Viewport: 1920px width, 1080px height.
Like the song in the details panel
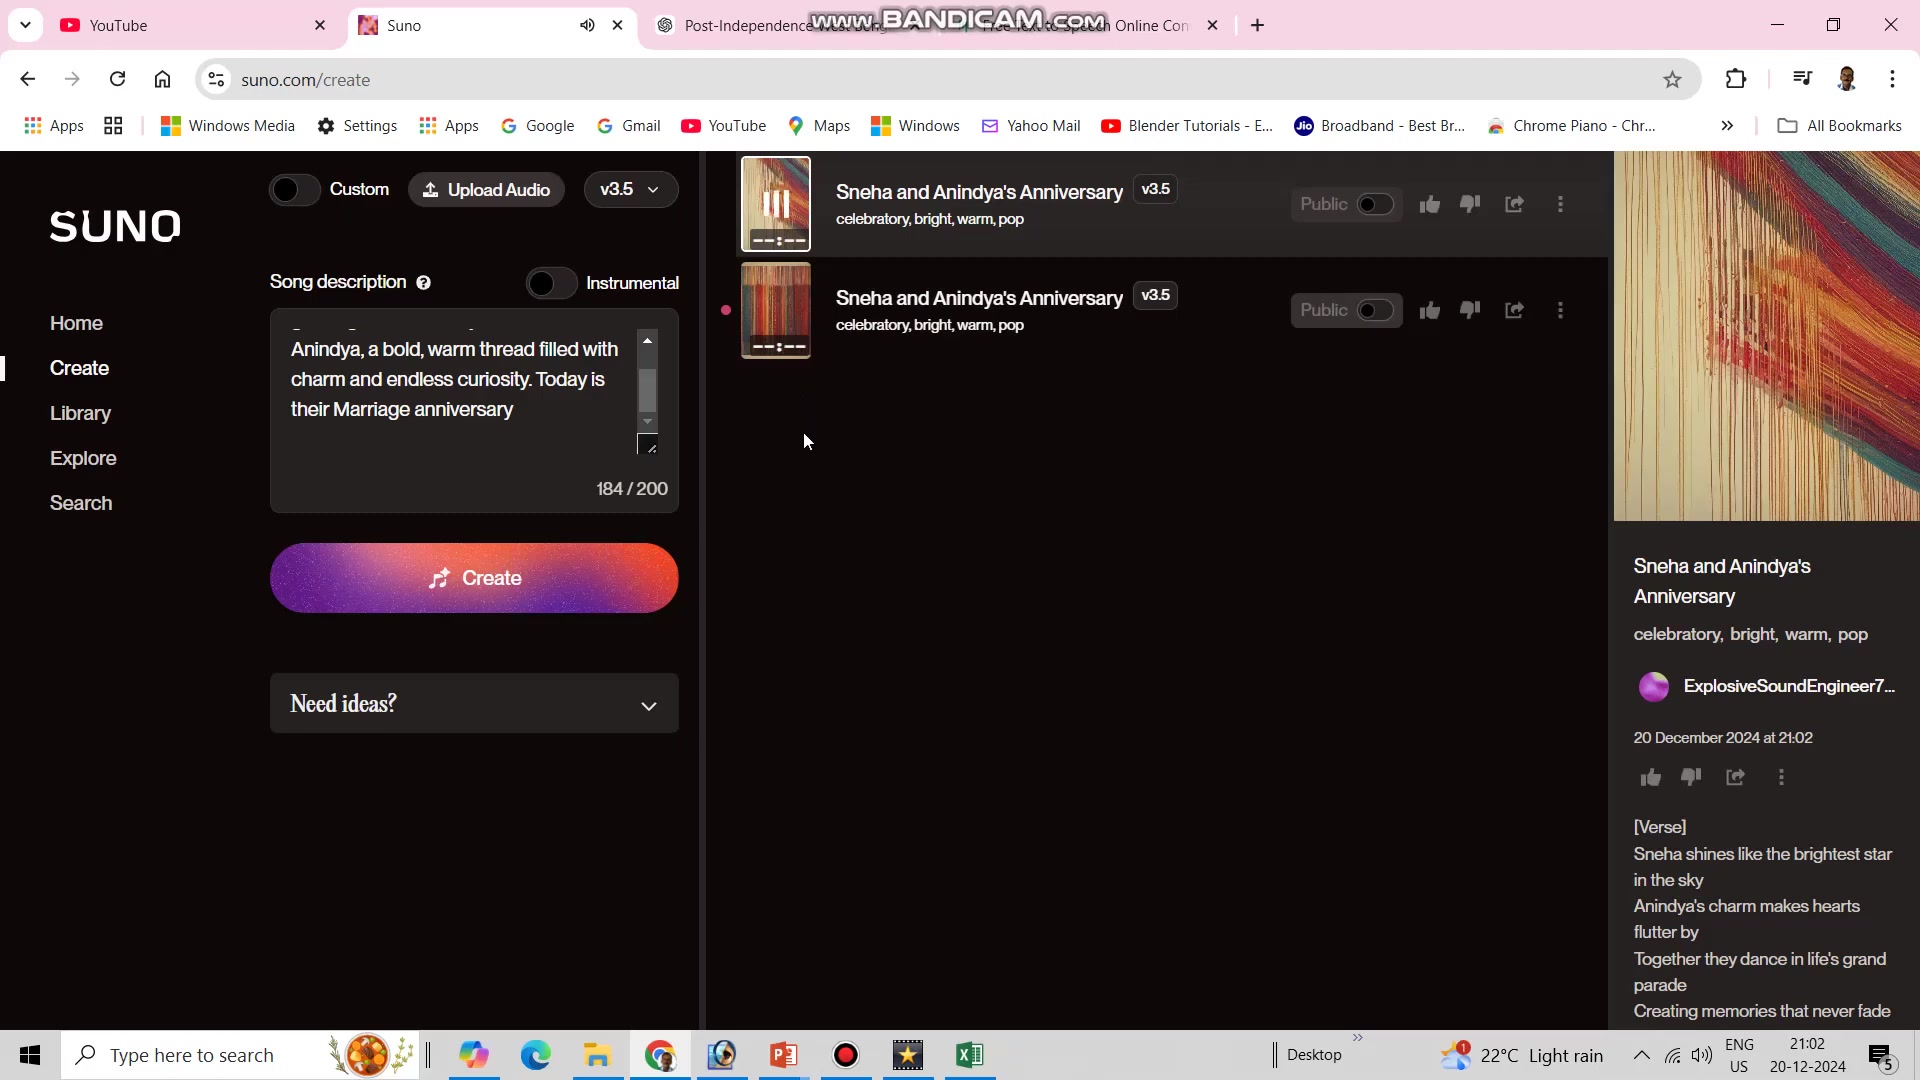pos(1650,777)
